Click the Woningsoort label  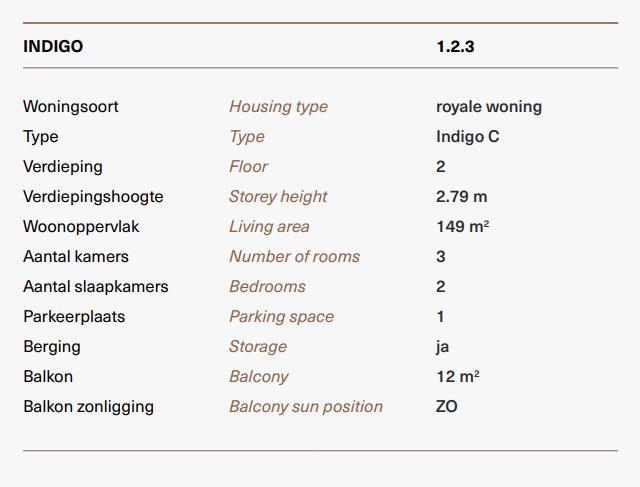[x=71, y=107]
